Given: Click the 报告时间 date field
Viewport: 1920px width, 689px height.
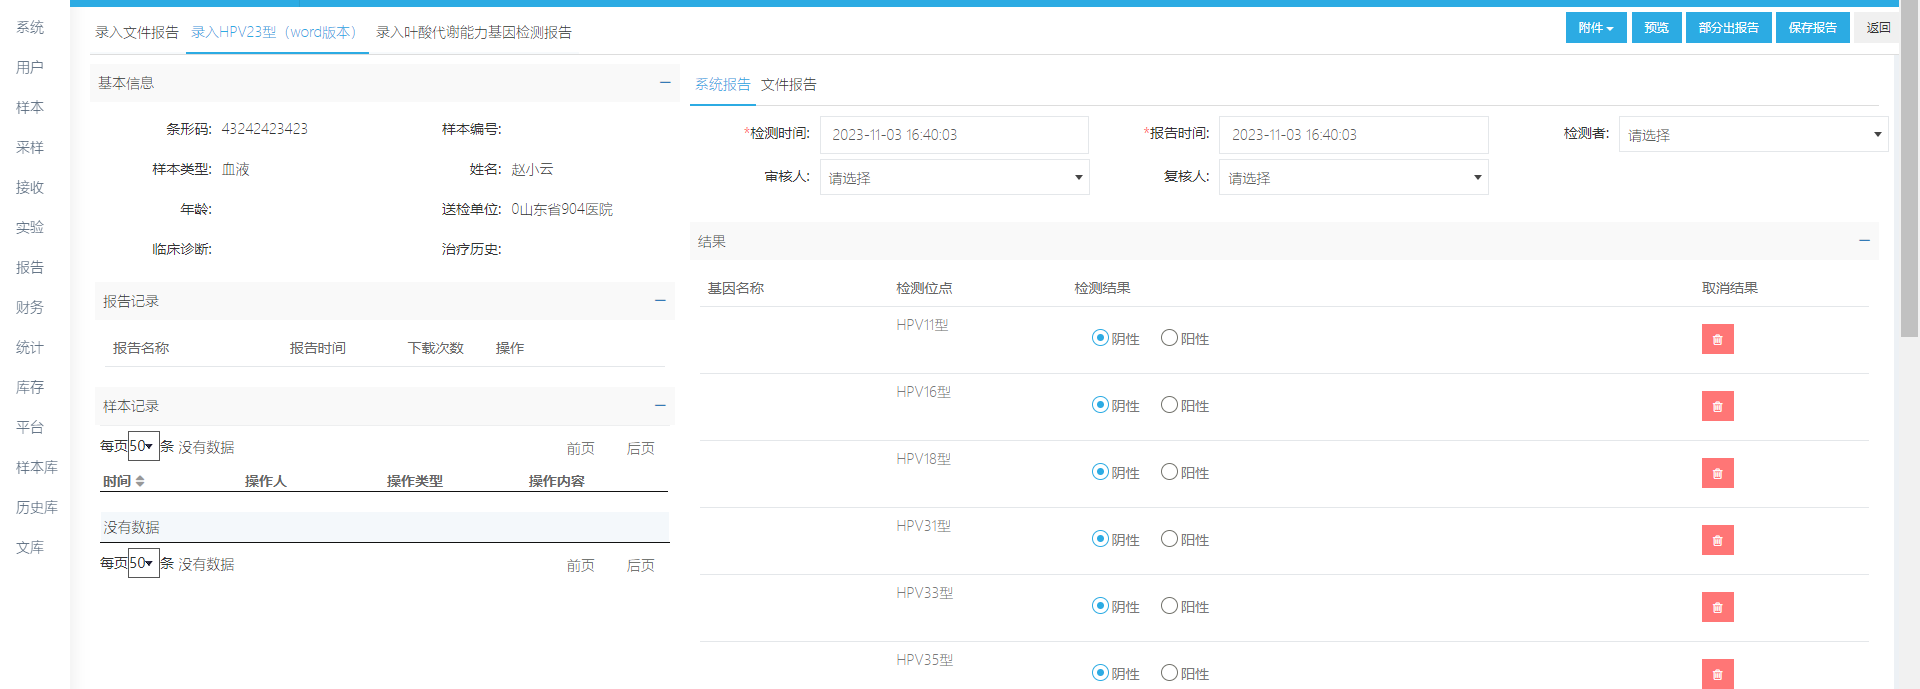Looking at the screenshot, I should click(1353, 135).
